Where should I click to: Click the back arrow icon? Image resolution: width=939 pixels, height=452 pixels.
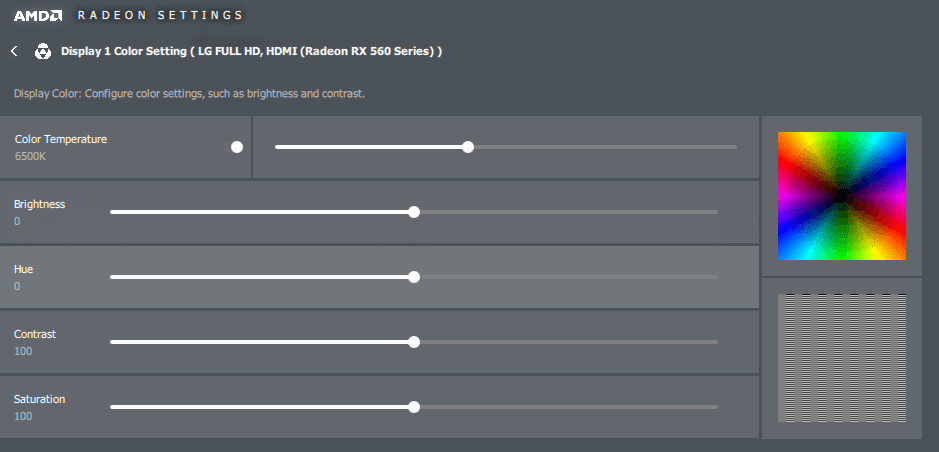coord(14,51)
